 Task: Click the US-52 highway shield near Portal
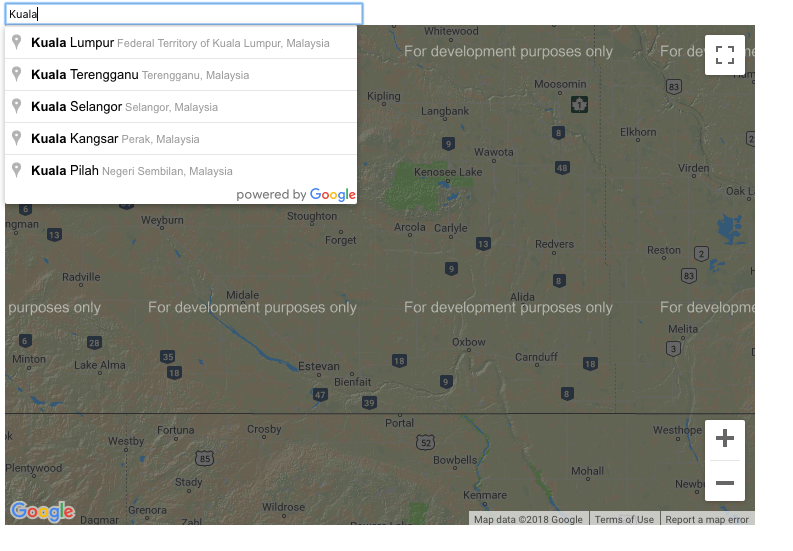coord(427,442)
